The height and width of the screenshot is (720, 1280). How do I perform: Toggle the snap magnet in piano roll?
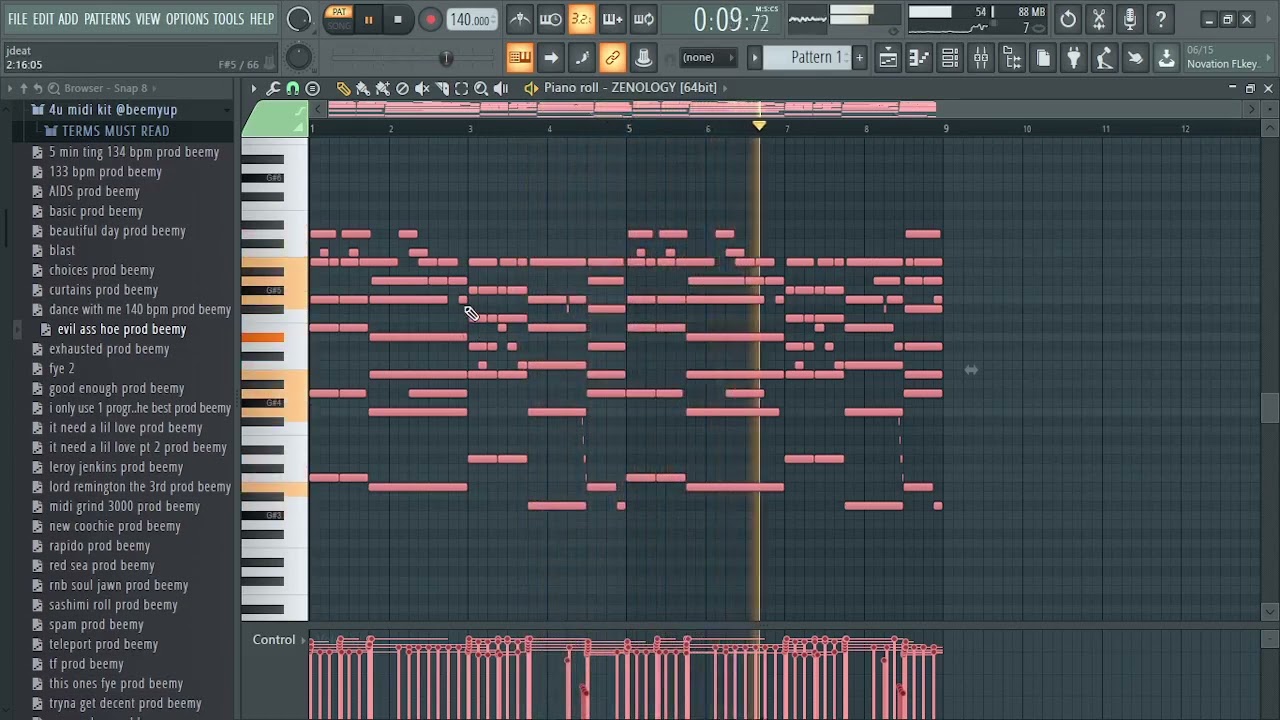(293, 88)
